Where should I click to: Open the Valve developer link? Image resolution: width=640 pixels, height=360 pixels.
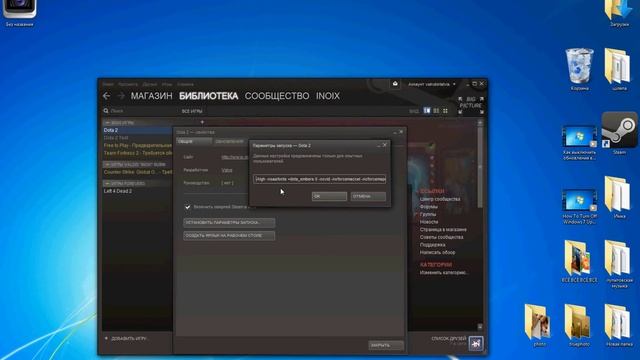(227, 170)
